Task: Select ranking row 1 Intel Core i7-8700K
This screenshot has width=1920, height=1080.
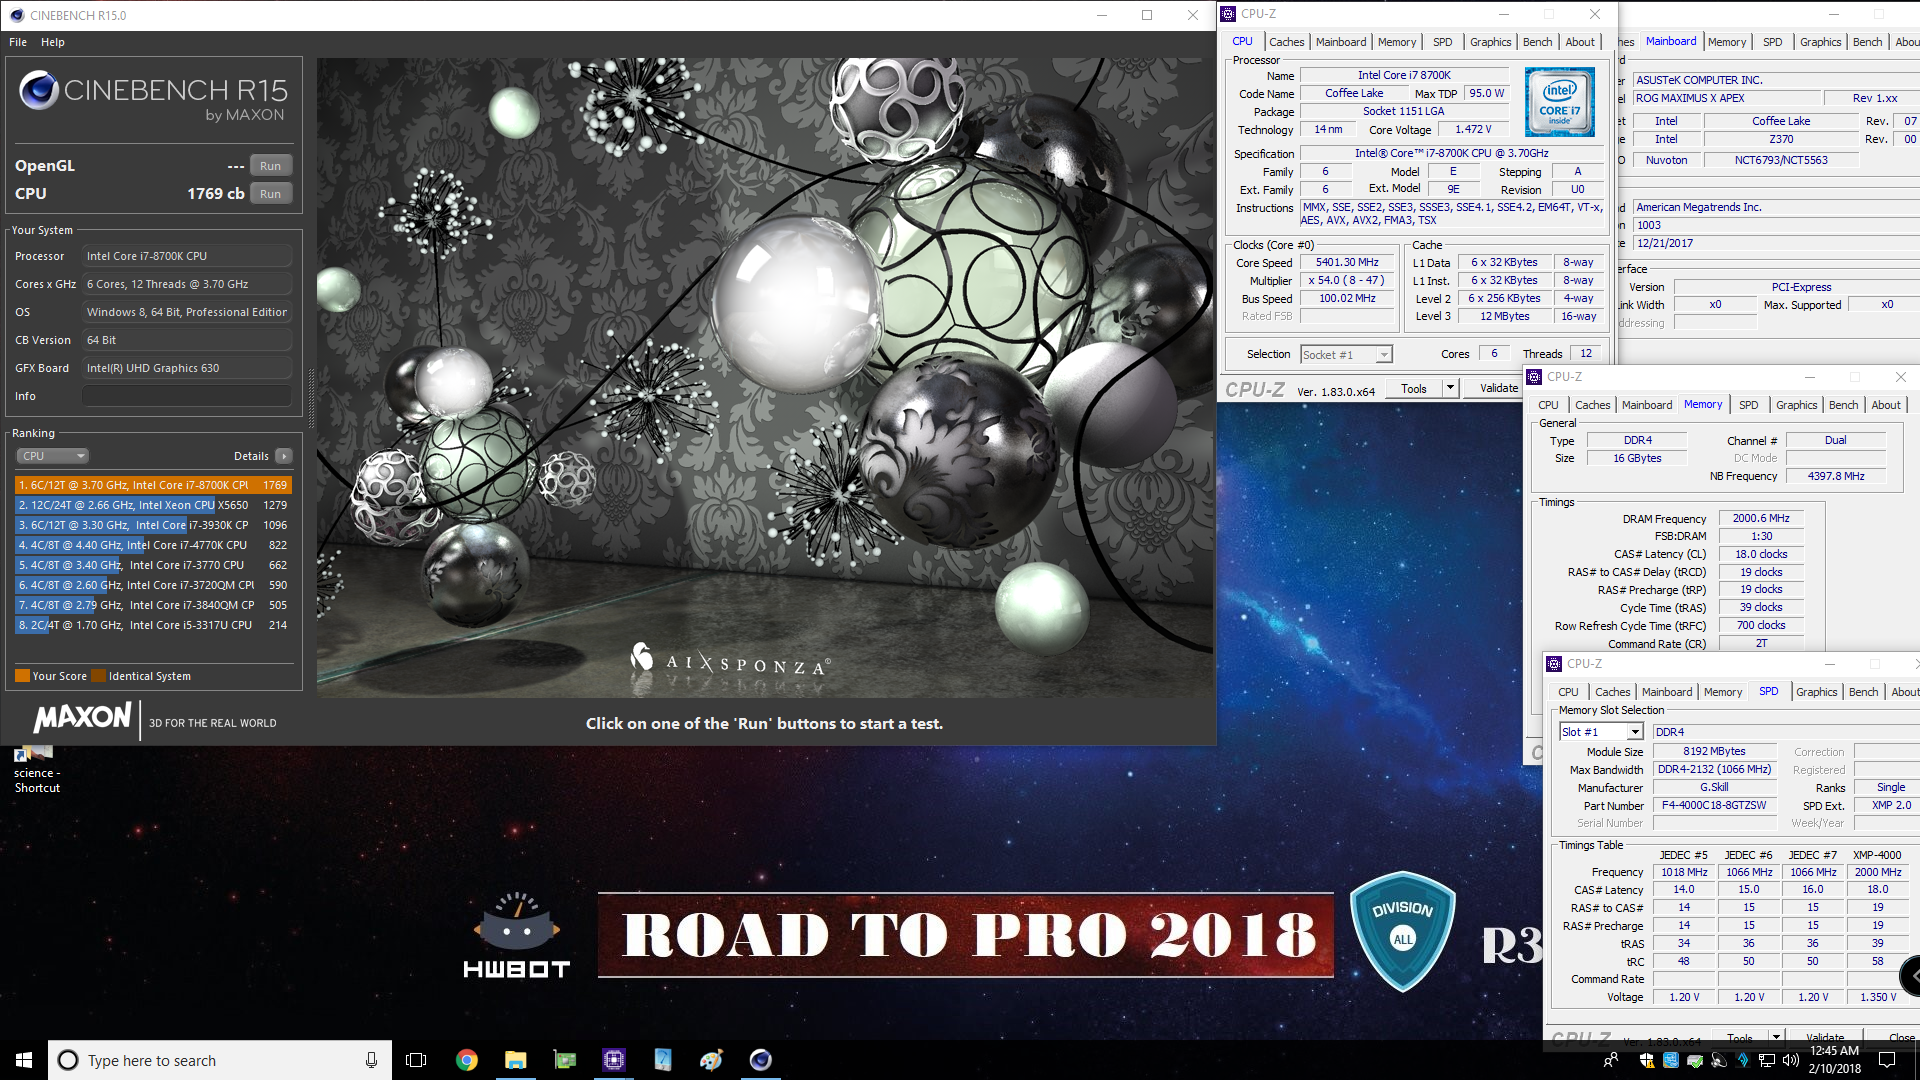Action: [x=153, y=485]
